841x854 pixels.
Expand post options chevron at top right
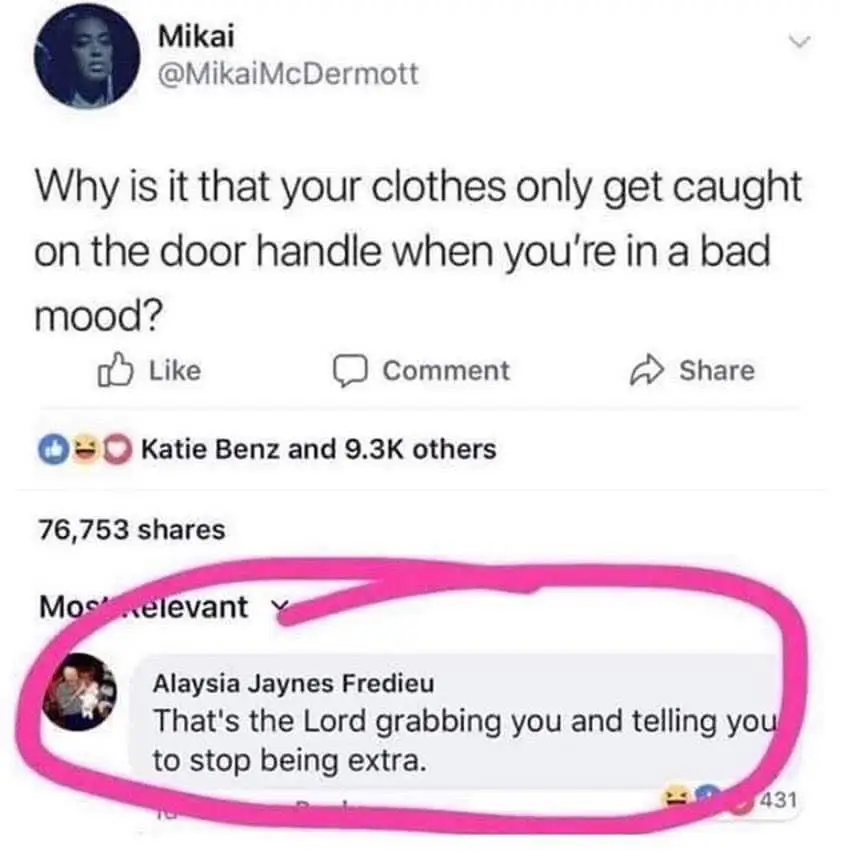pyautogui.click(x=799, y=41)
